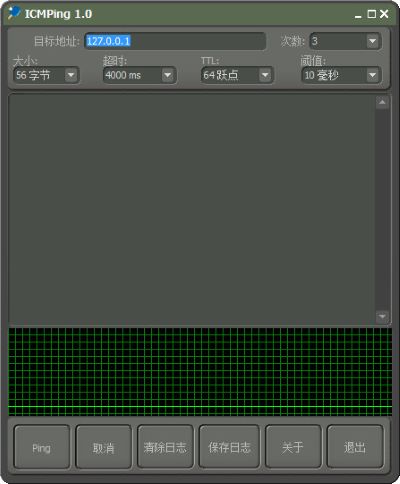Click the log scrollbar up arrow
The image size is (400, 484).
tap(382, 102)
